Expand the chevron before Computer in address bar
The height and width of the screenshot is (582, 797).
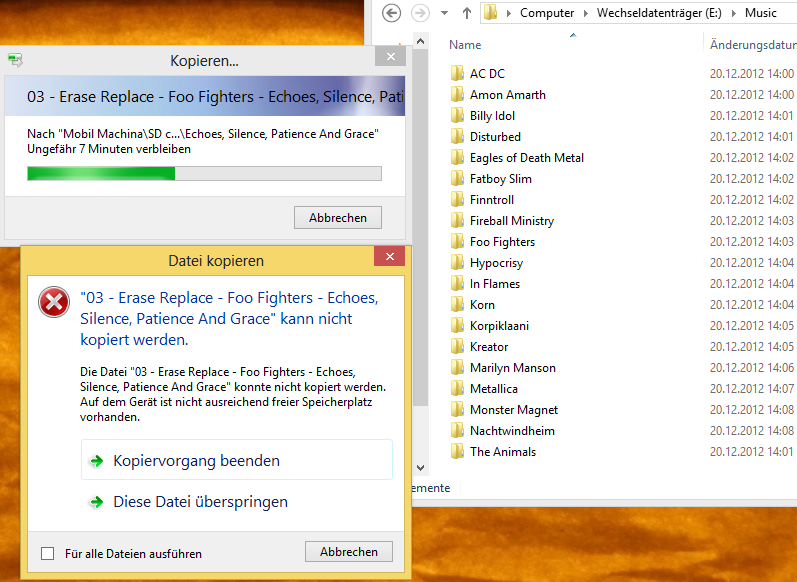click(508, 13)
